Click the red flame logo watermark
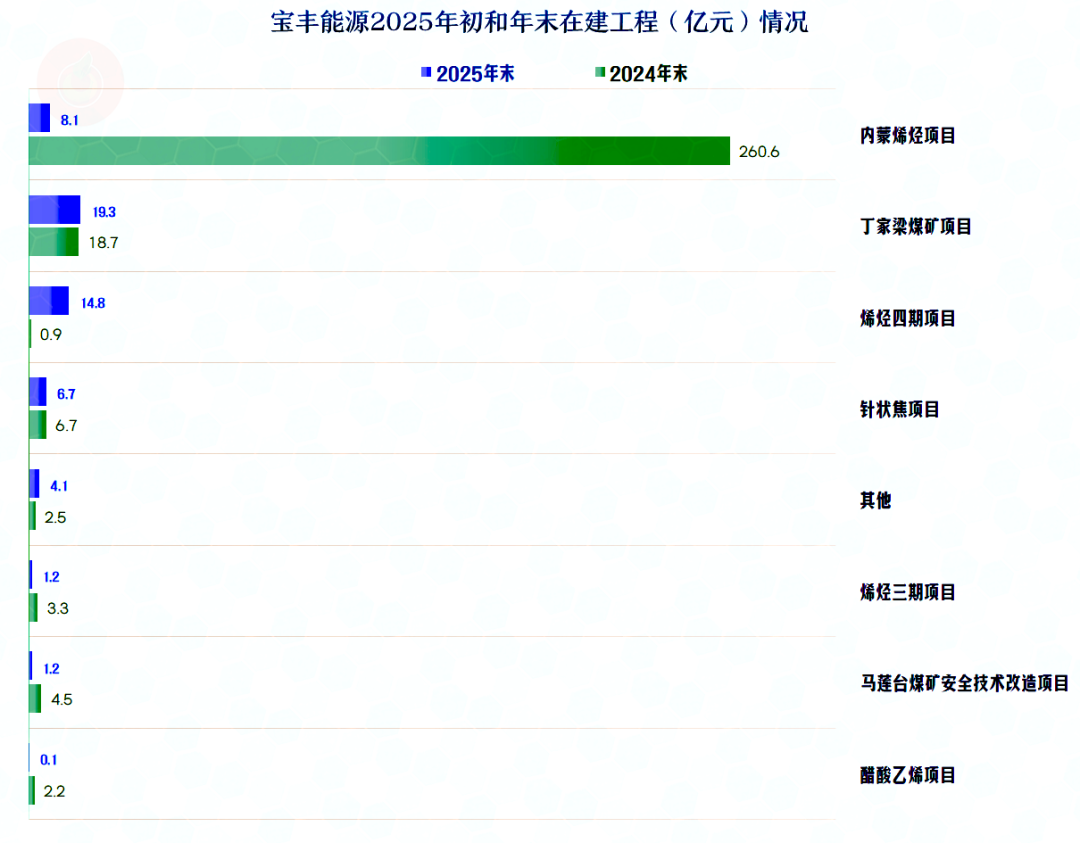The image size is (1080, 843). coord(79,80)
